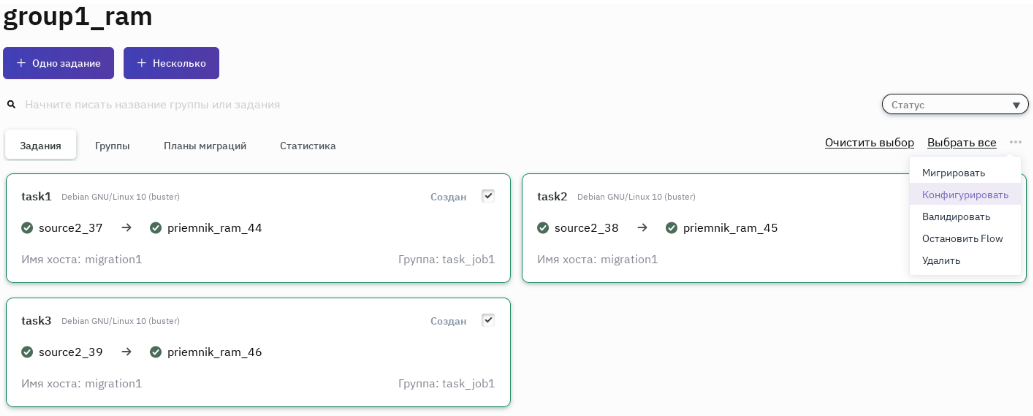The image size is (1033, 416).
Task: Open the Планы миграций tab
Action: 205,146
